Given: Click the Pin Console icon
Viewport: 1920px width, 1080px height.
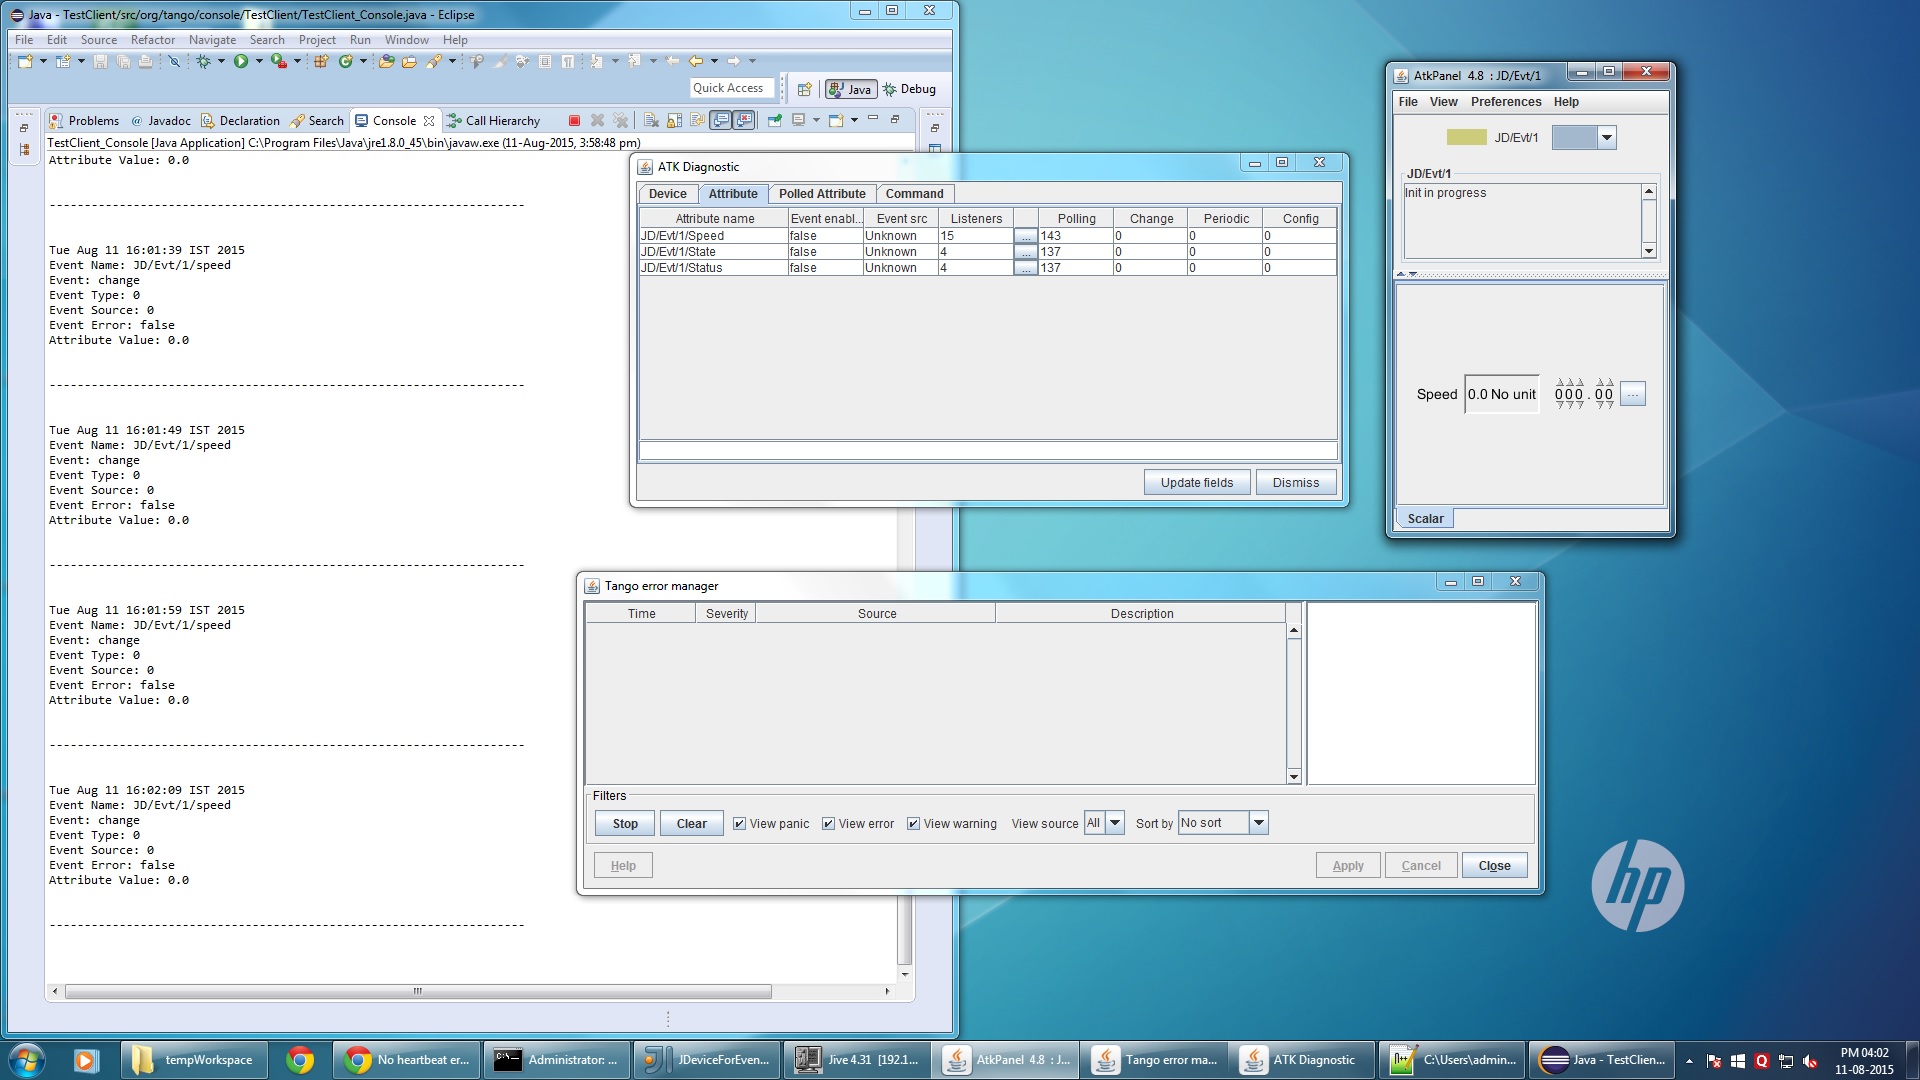Looking at the screenshot, I should coord(775,120).
